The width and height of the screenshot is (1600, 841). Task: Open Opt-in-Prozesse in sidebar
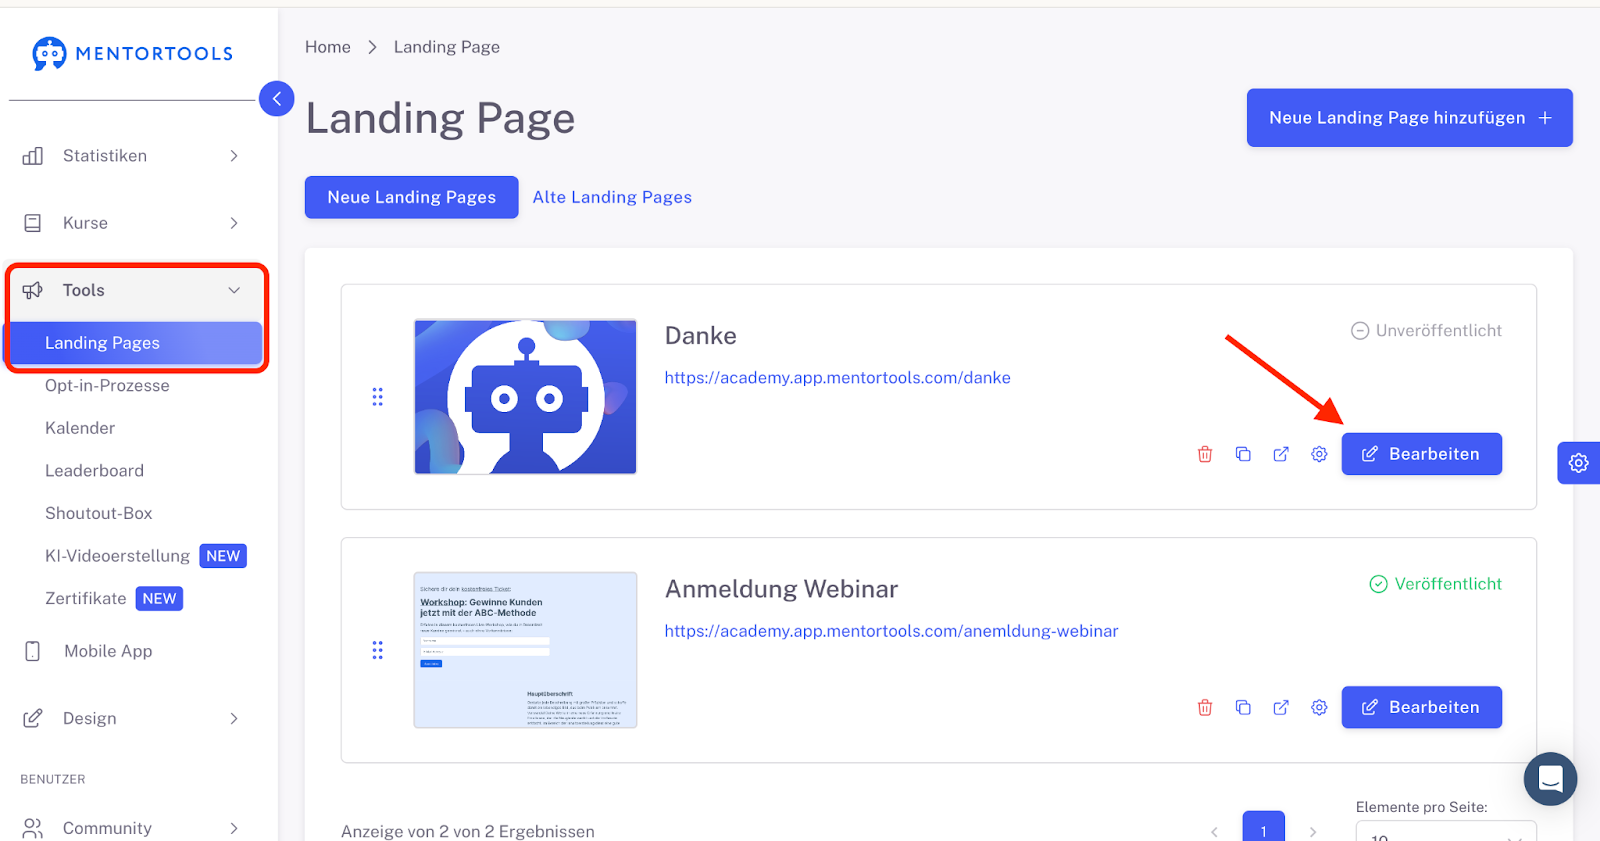[107, 386]
